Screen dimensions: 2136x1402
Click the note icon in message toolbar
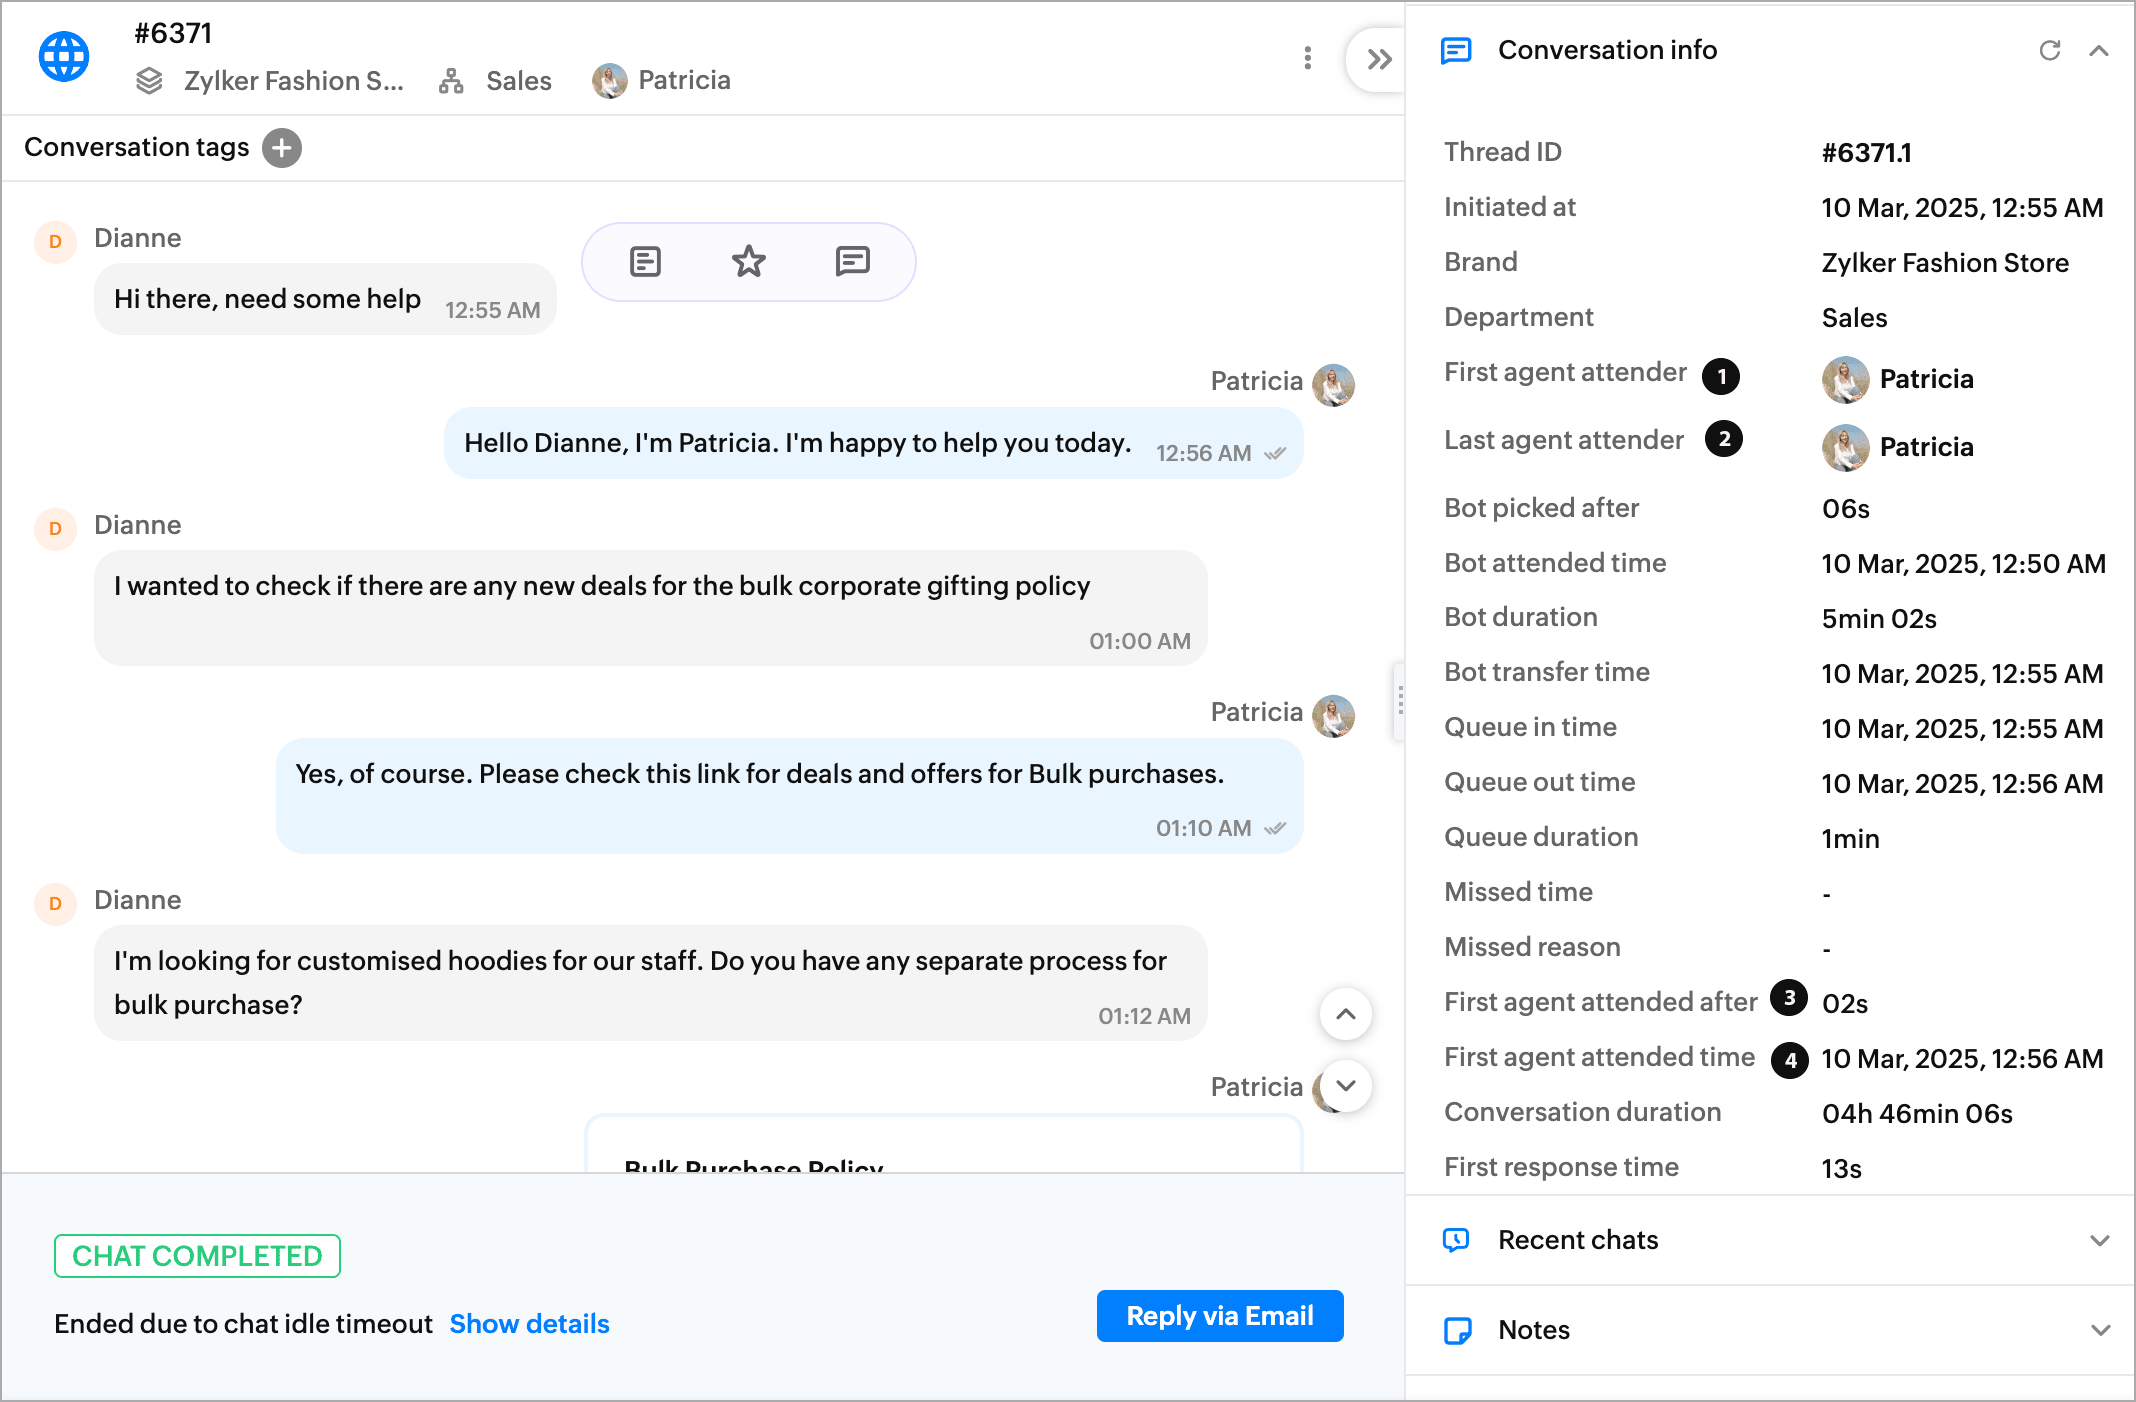(x=645, y=262)
